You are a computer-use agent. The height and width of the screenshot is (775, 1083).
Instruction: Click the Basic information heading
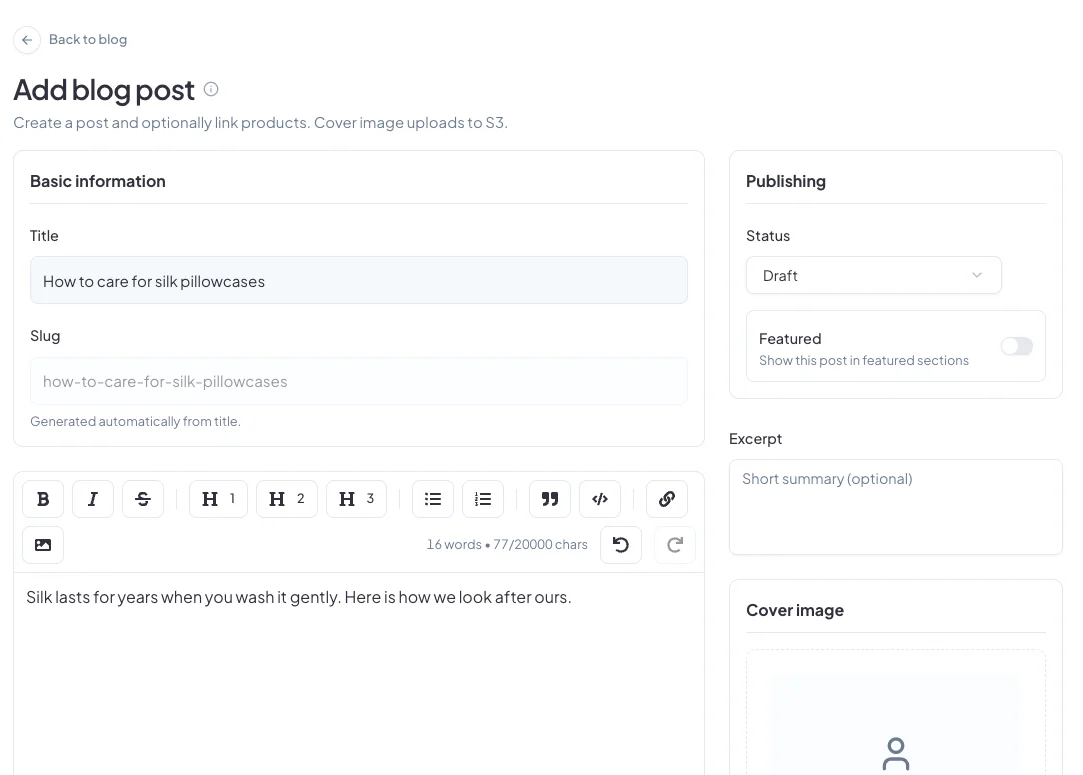click(98, 181)
